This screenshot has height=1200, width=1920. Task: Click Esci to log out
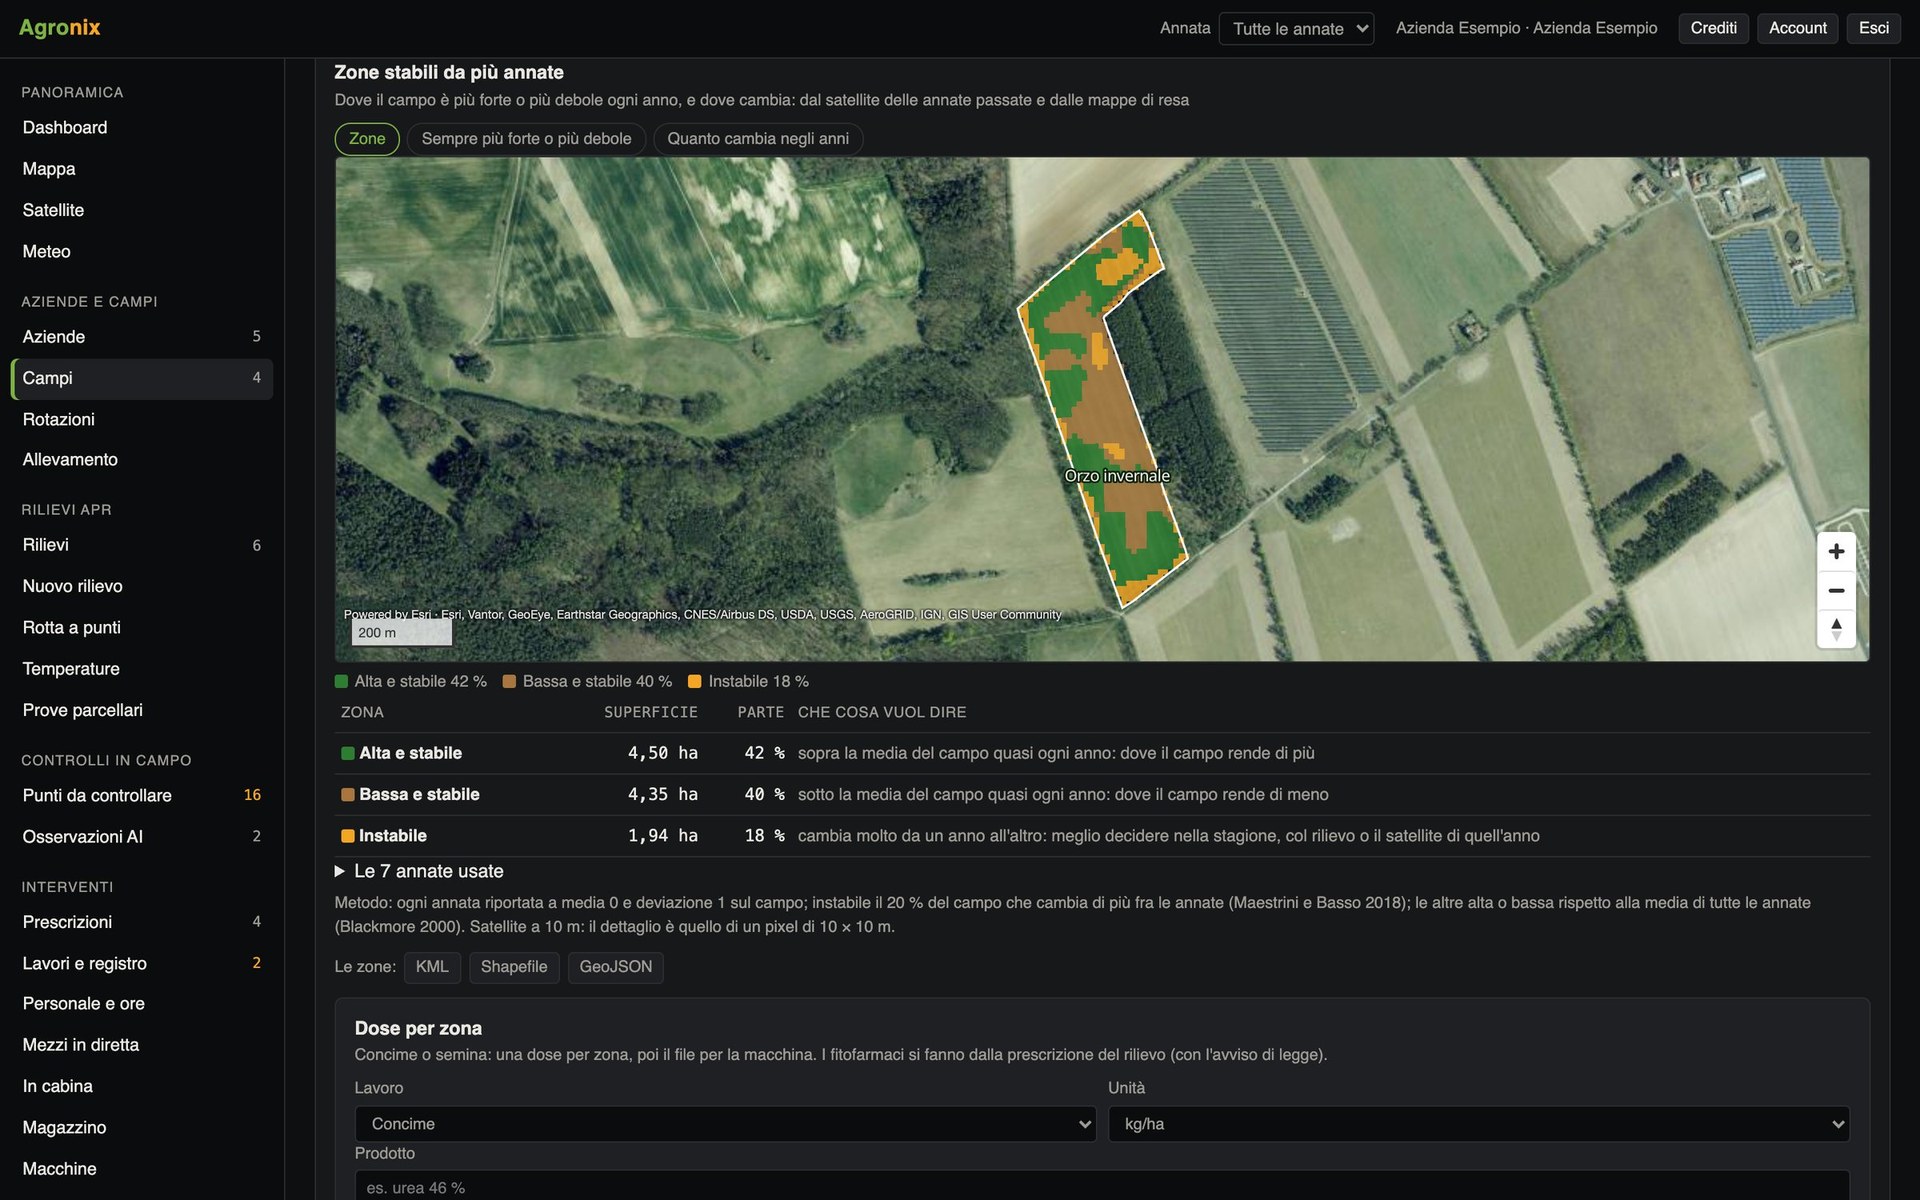click(1873, 28)
